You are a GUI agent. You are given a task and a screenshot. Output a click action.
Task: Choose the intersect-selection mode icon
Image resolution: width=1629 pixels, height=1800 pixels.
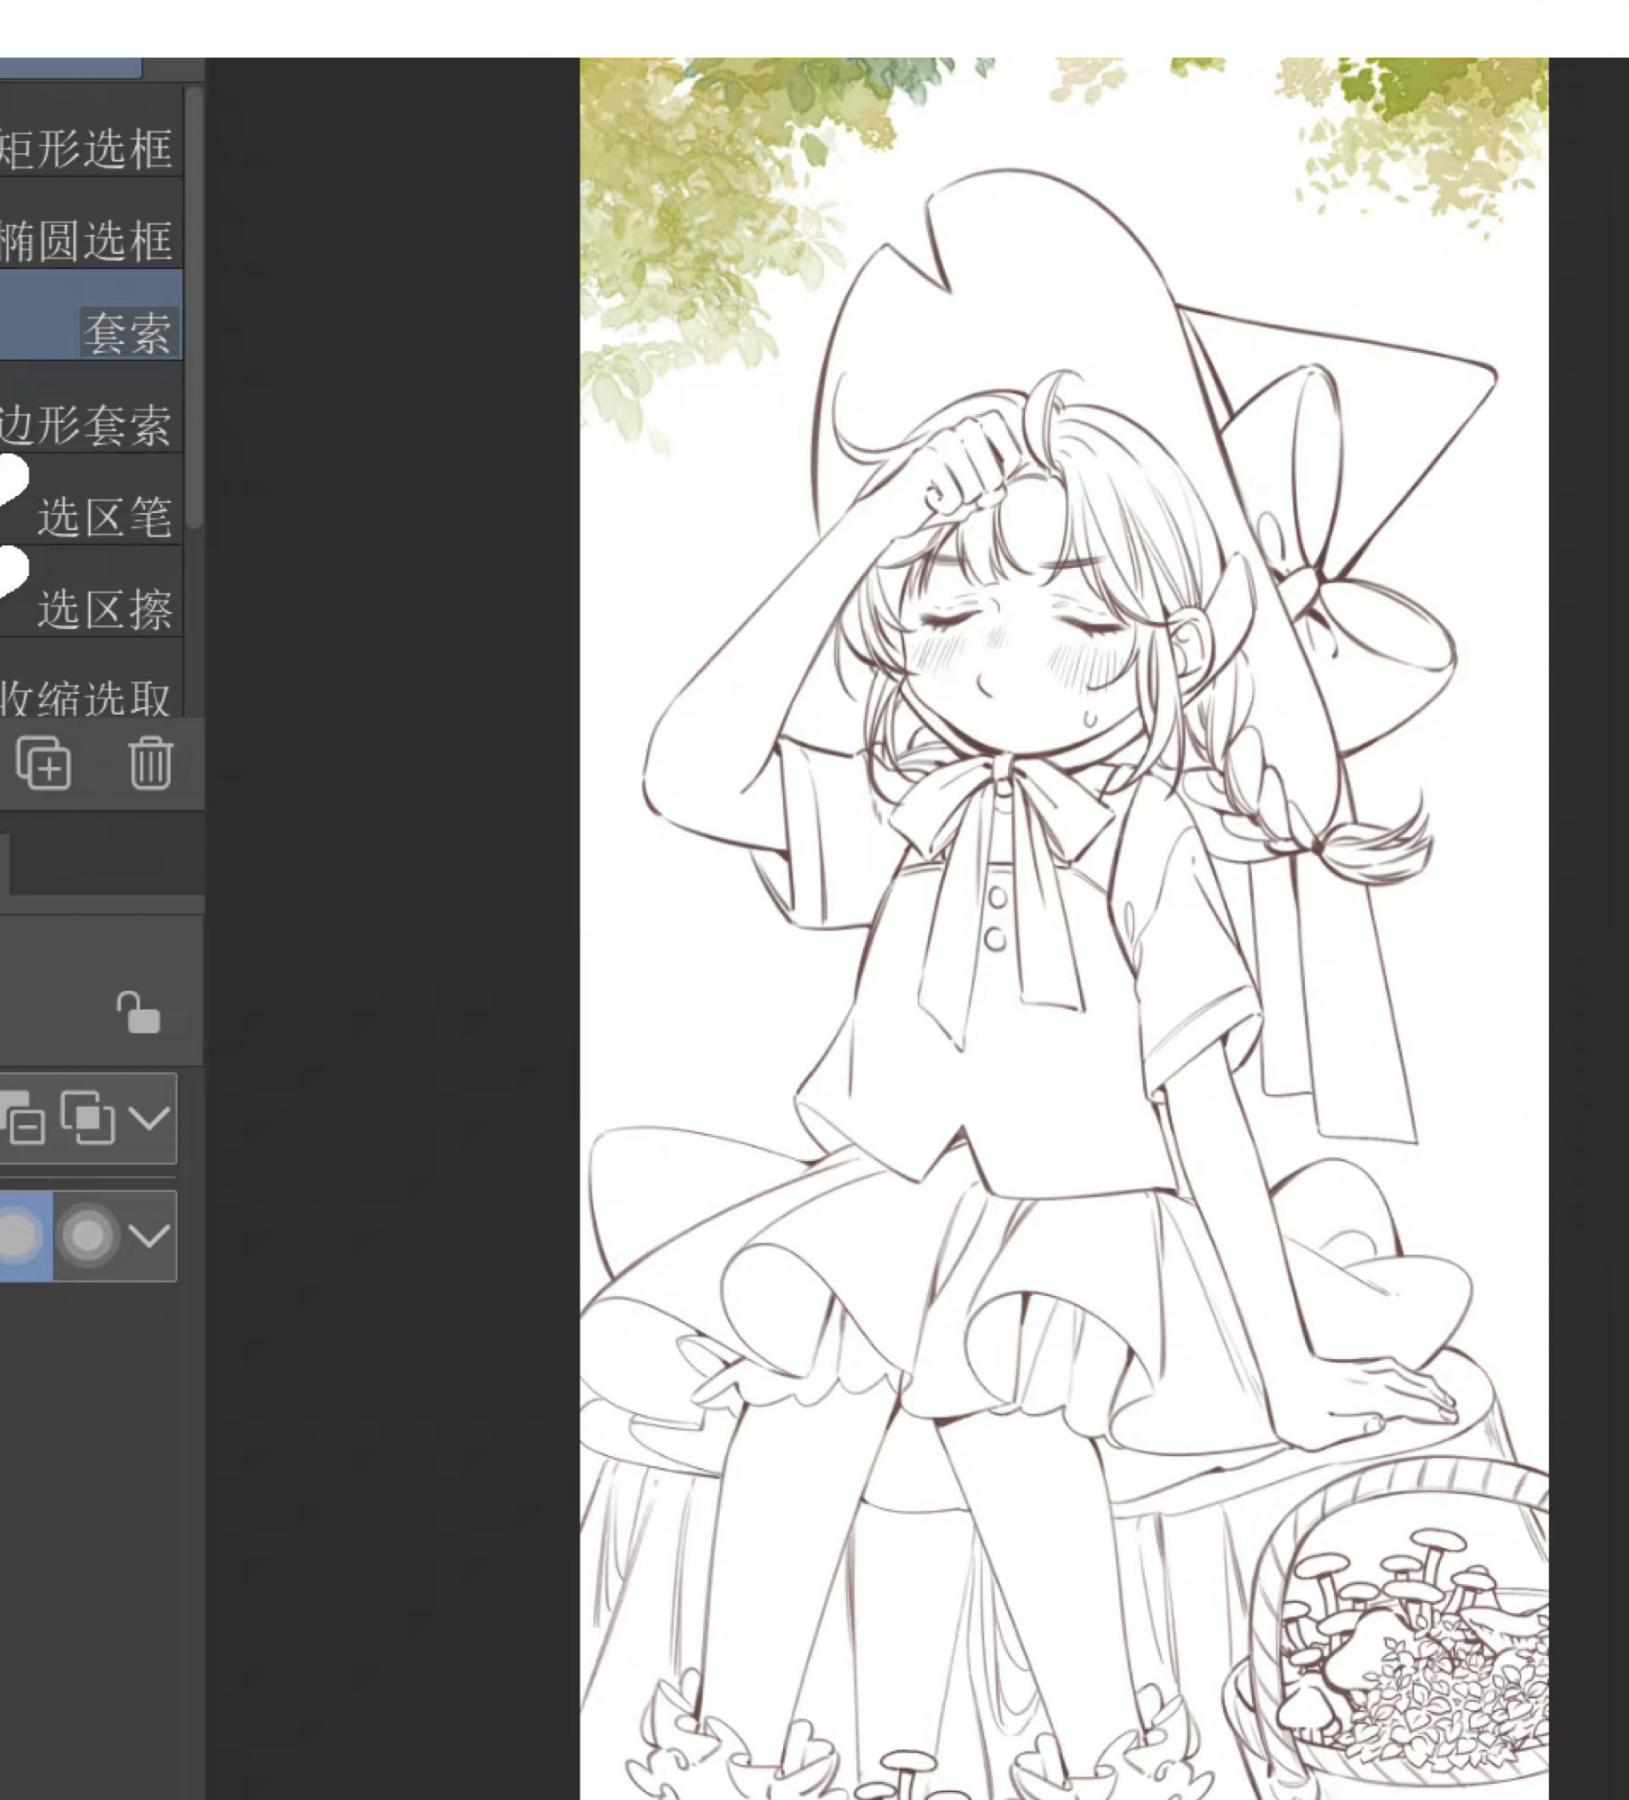[x=87, y=1118]
